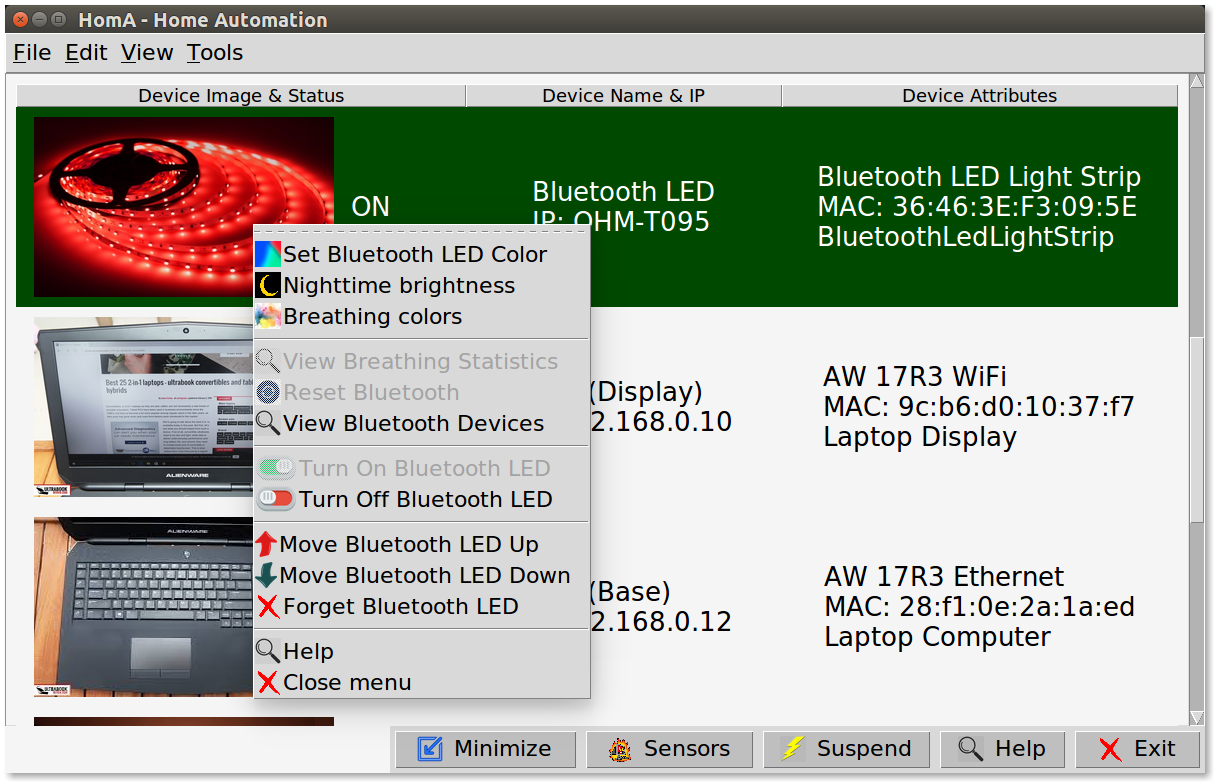Choose Move Bluetooth LED Down
The height and width of the screenshot is (782, 1214).
[421, 575]
